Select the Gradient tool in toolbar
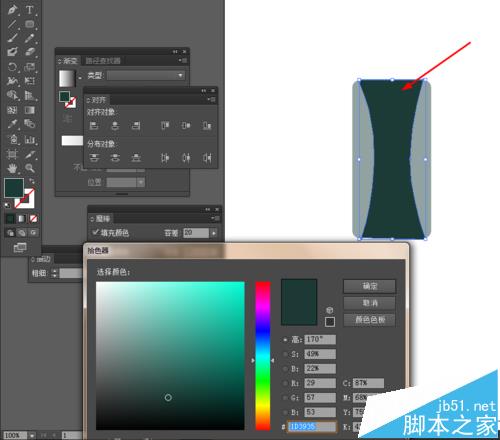 30,110
